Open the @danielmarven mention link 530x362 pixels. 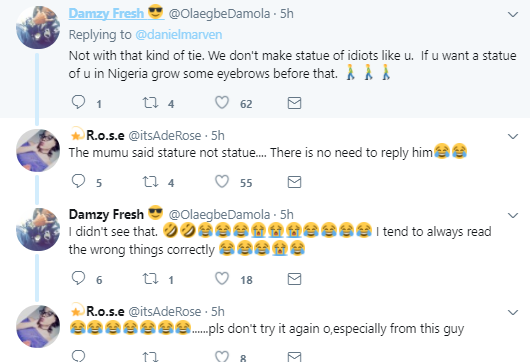(179, 34)
